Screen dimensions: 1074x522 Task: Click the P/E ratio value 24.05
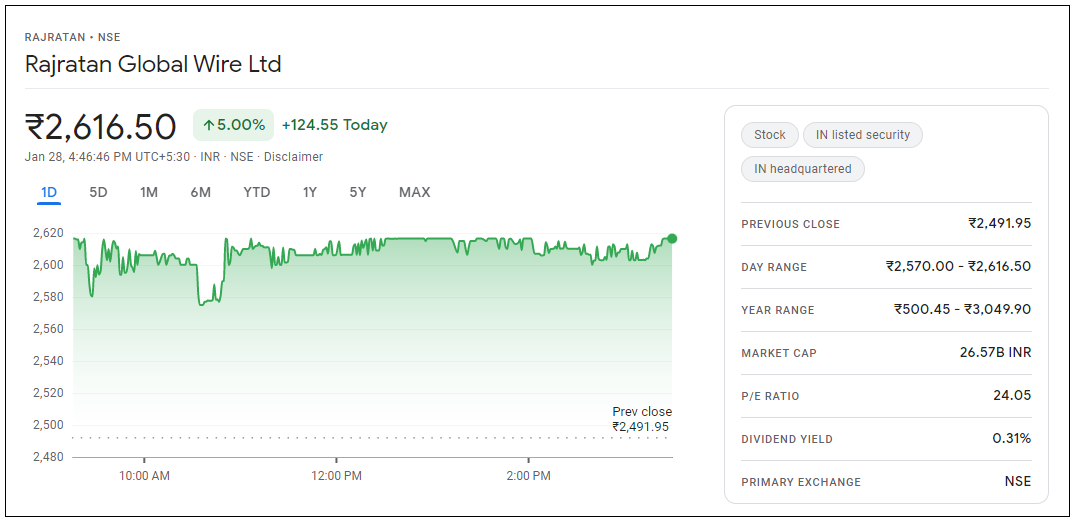[x=1012, y=395]
